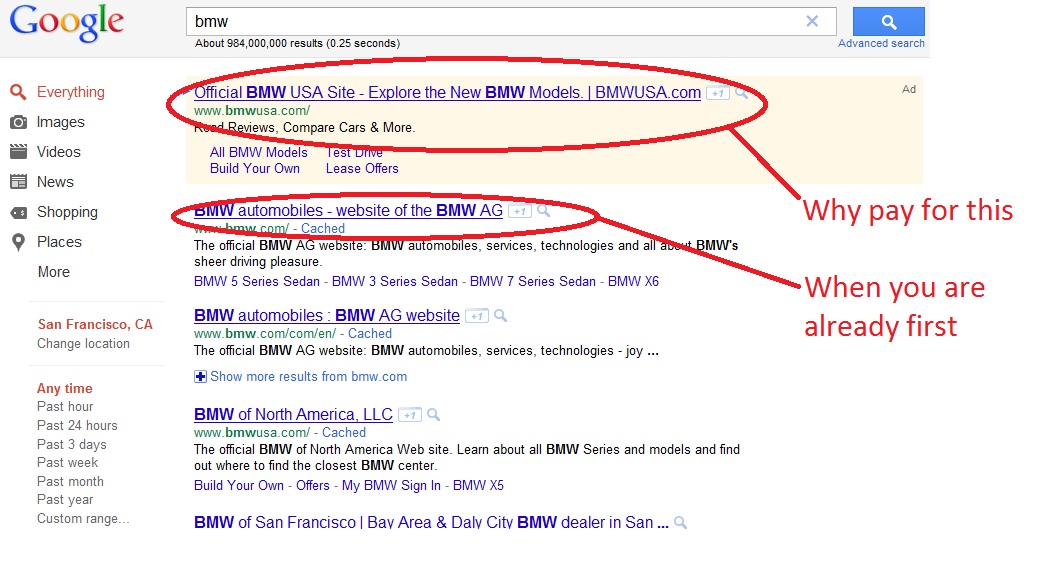Open BMW 7 Series Sedan link
1040x566 pixels.
click(533, 281)
